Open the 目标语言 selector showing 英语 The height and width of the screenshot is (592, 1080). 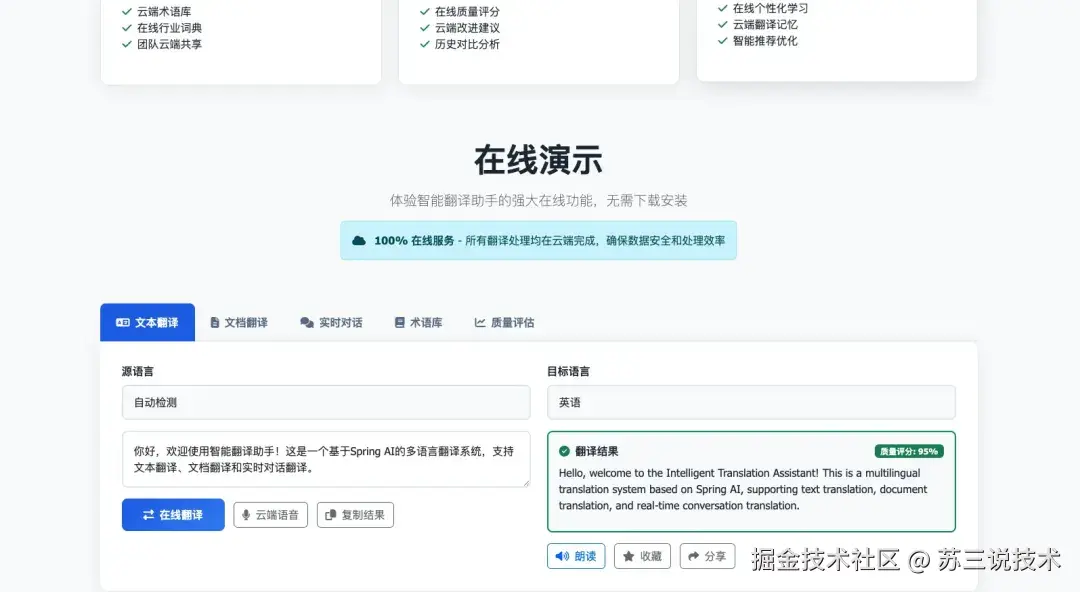(x=750, y=402)
